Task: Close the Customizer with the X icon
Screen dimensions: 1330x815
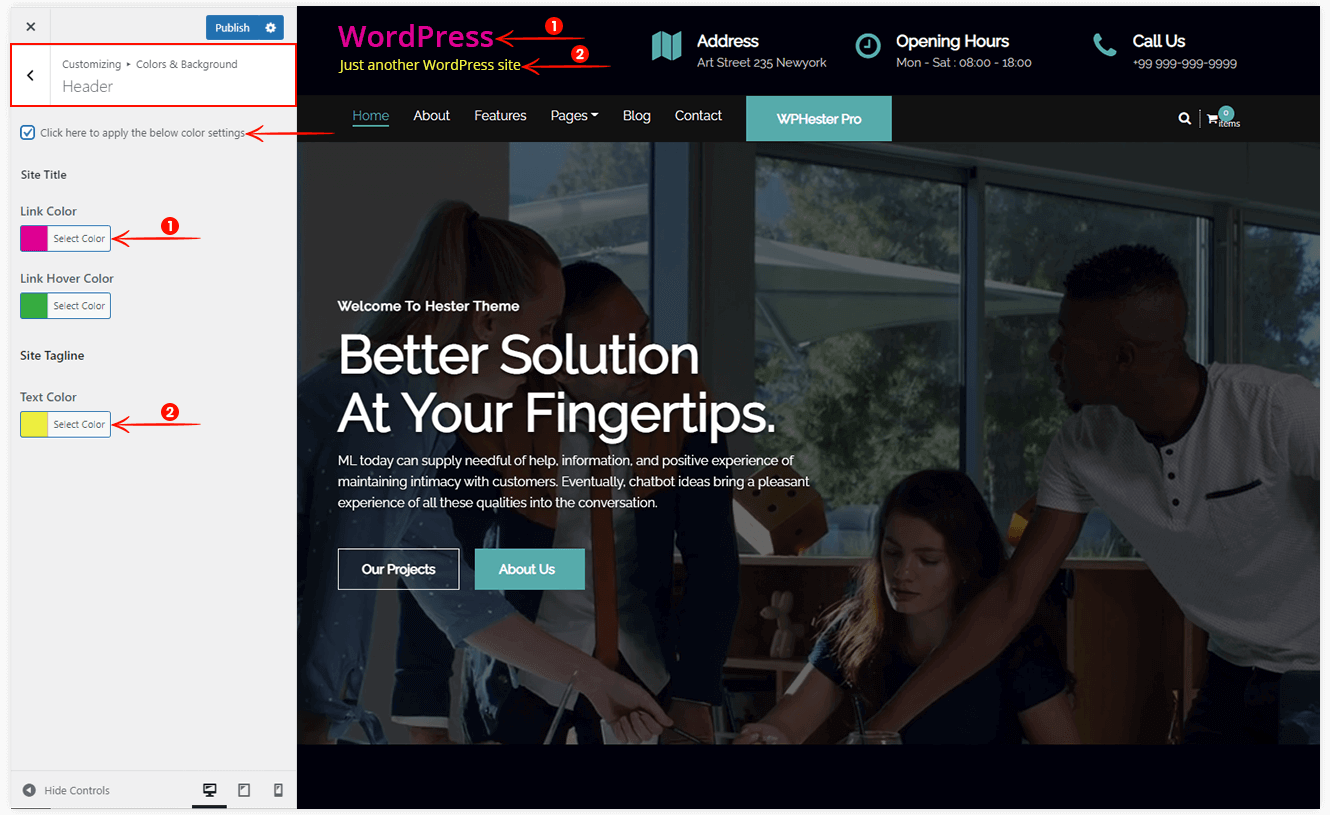Action: point(31,27)
